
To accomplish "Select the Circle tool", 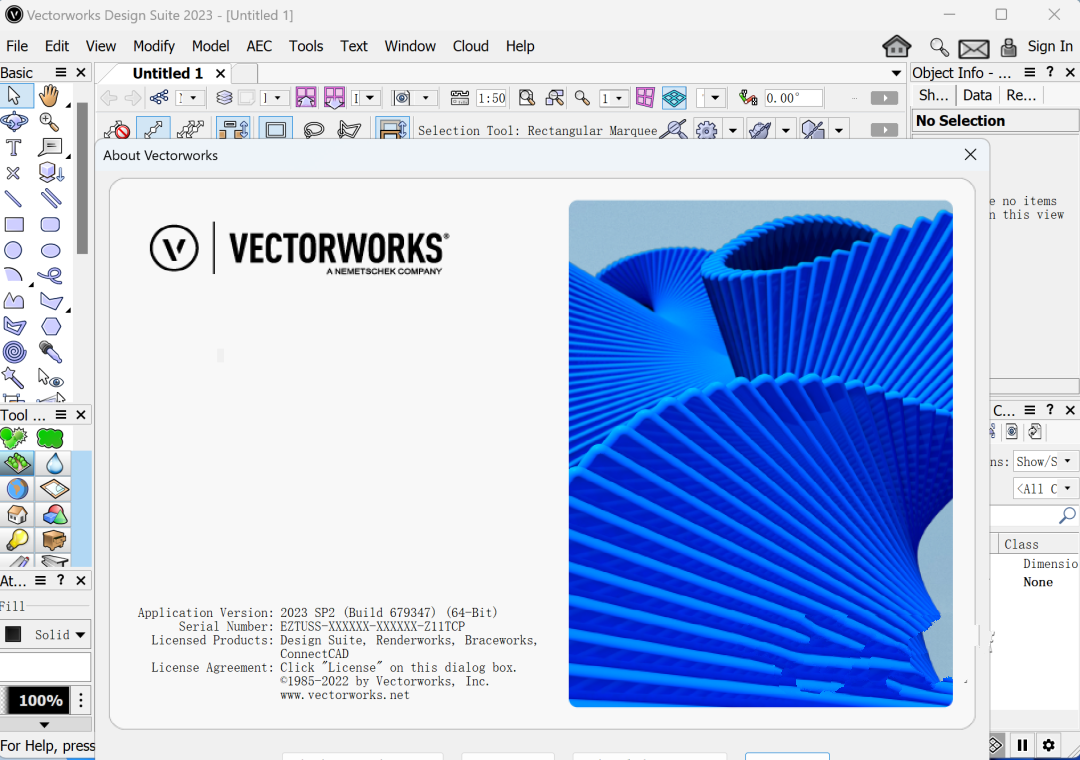I will (x=13, y=250).
